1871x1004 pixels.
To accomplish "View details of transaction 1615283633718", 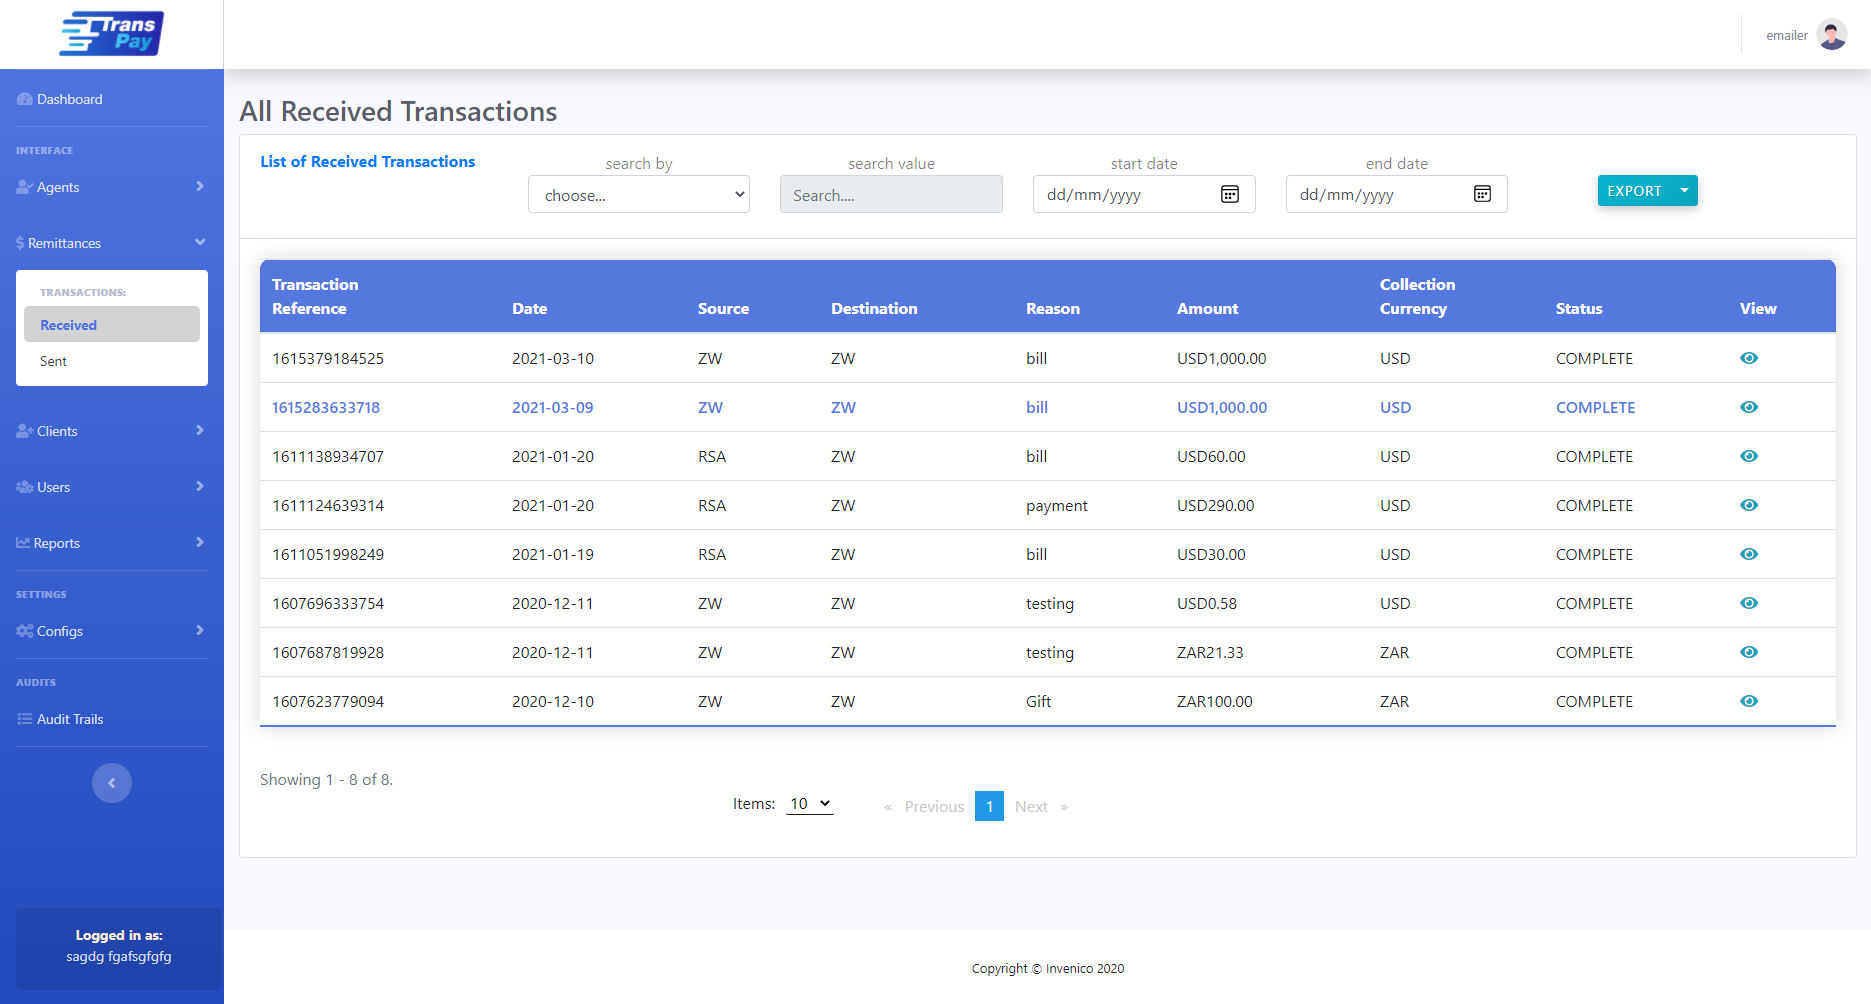I will point(1749,407).
